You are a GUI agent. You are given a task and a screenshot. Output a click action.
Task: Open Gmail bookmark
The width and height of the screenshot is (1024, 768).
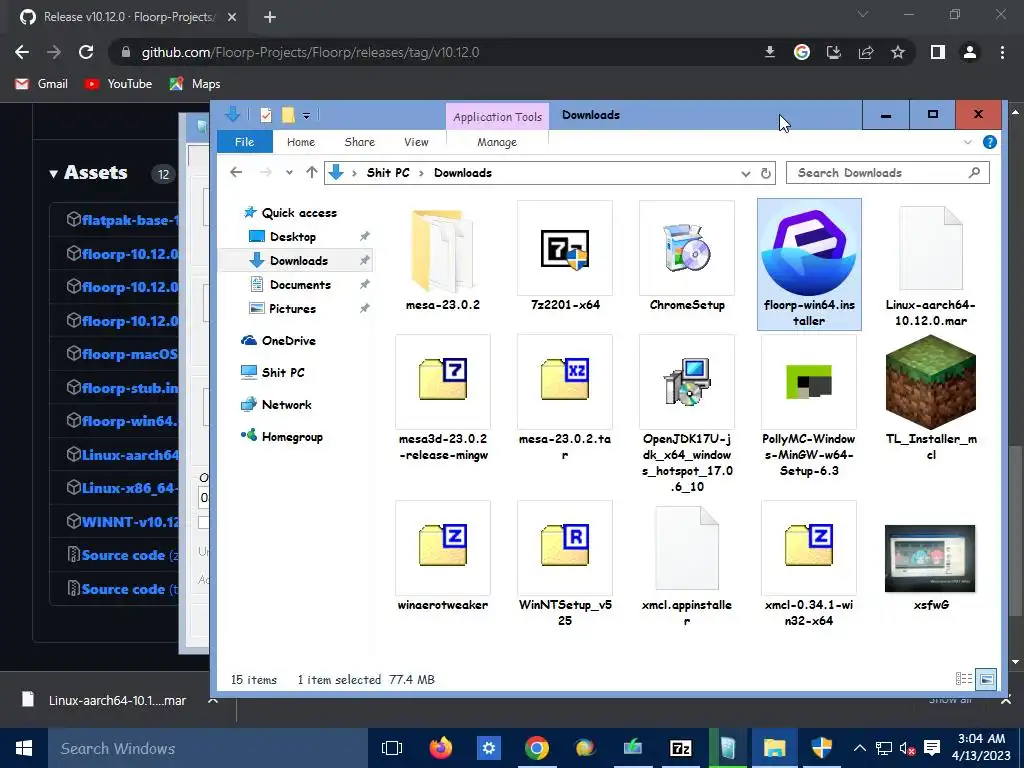point(42,84)
